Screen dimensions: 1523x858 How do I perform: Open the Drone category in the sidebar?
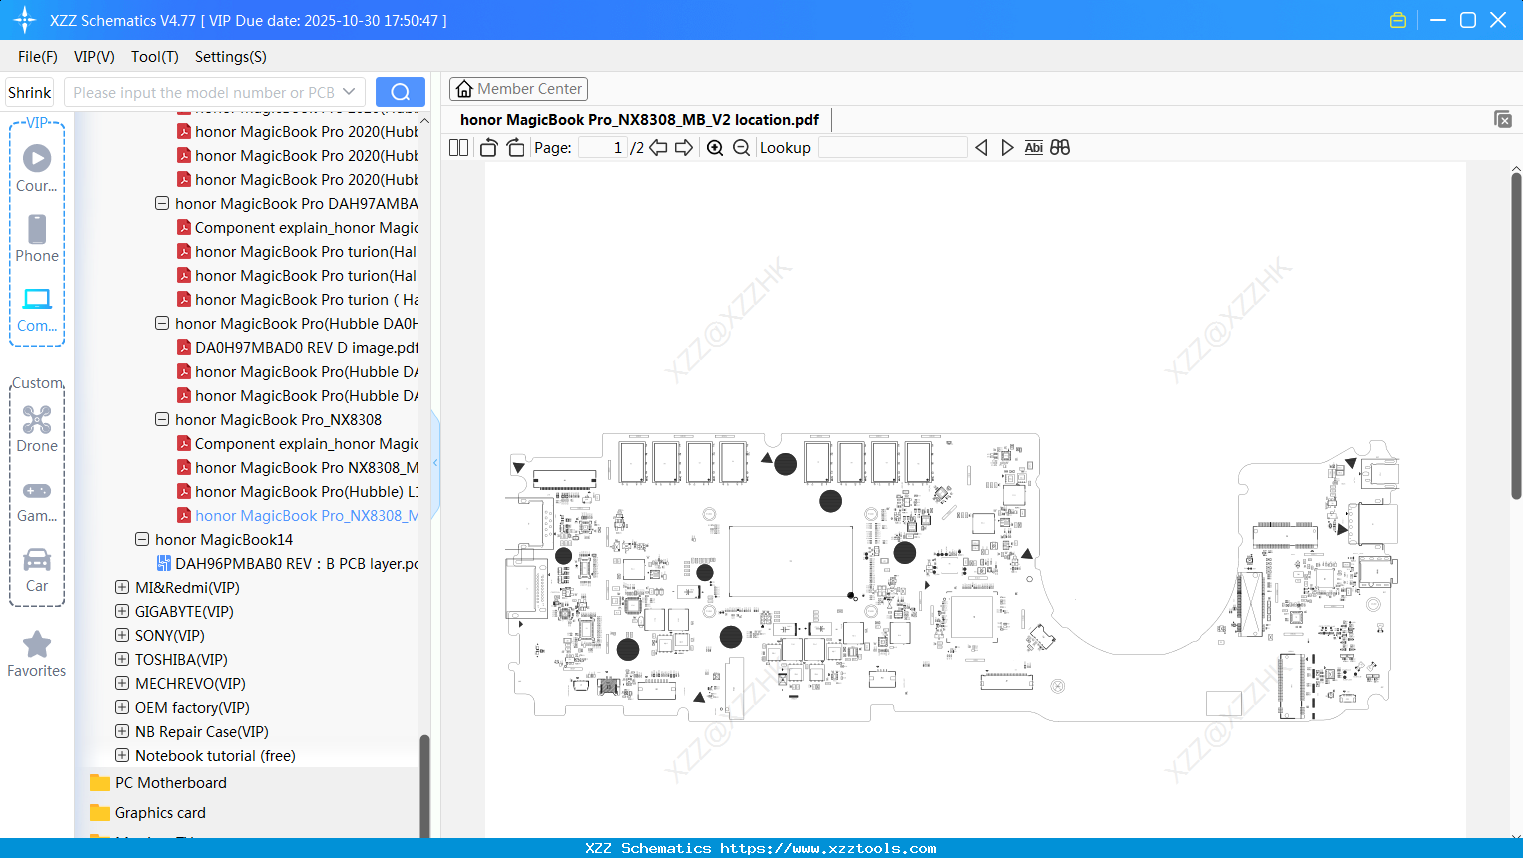pos(37,429)
